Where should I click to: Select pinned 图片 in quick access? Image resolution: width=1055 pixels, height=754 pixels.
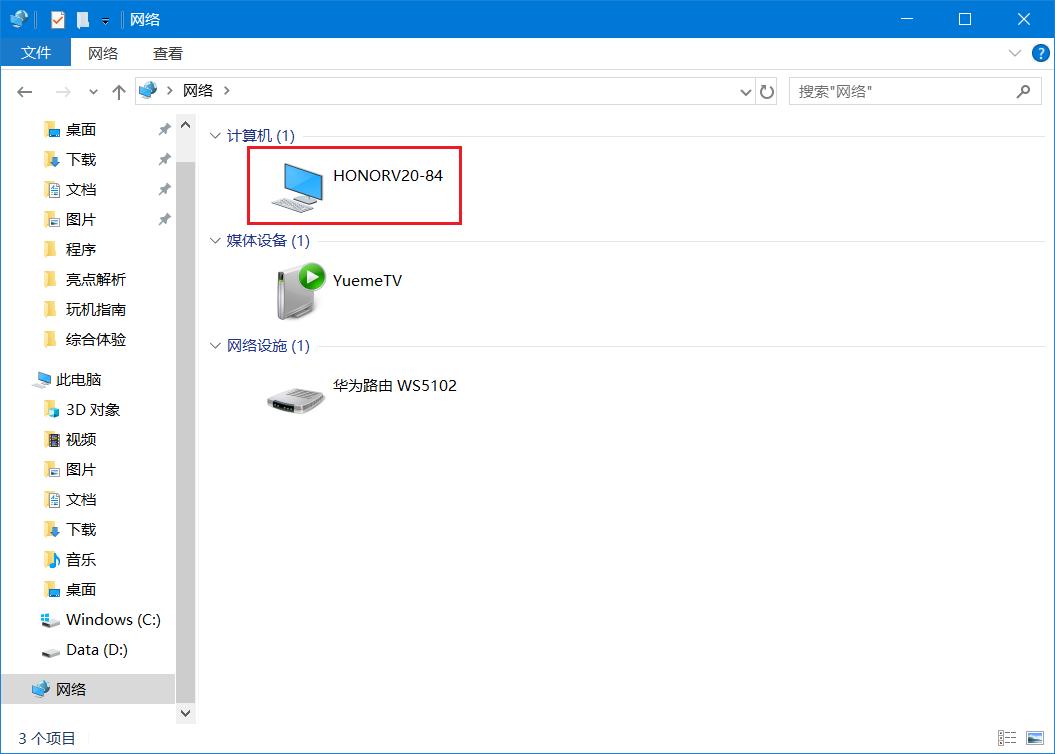[x=81, y=219]
